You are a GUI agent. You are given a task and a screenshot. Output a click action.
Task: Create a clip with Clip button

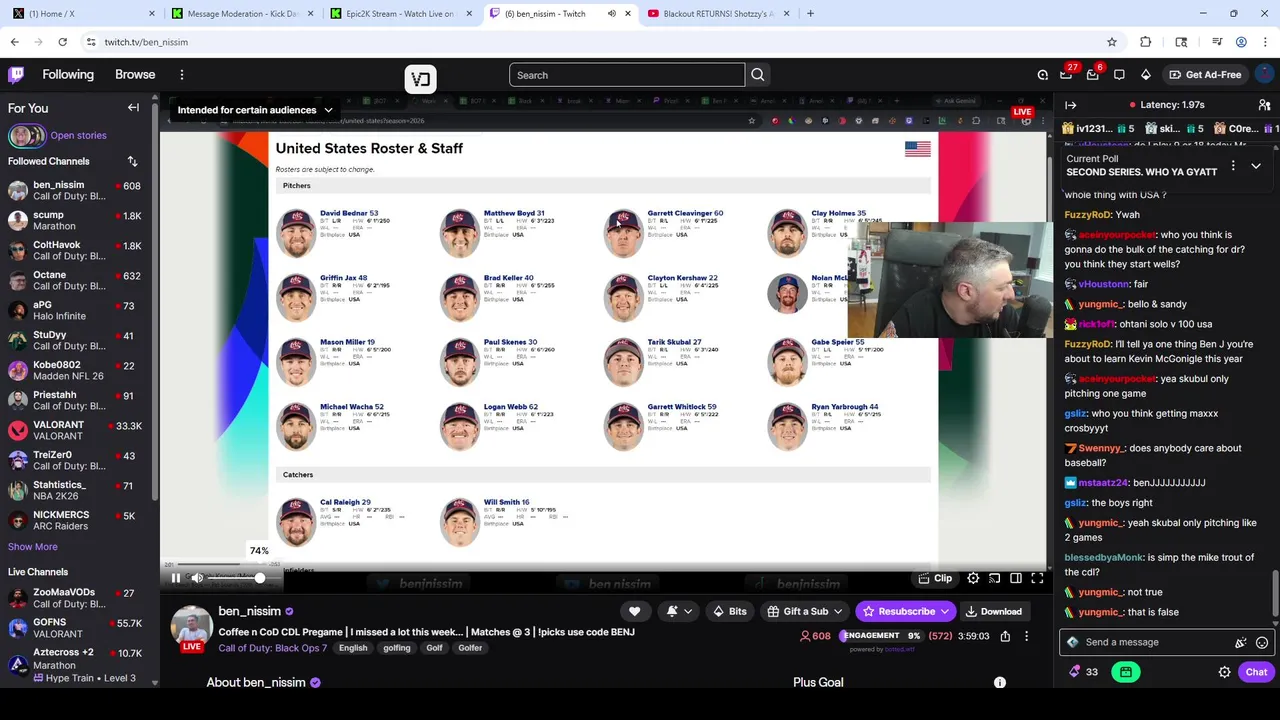[x=935, y=578]
